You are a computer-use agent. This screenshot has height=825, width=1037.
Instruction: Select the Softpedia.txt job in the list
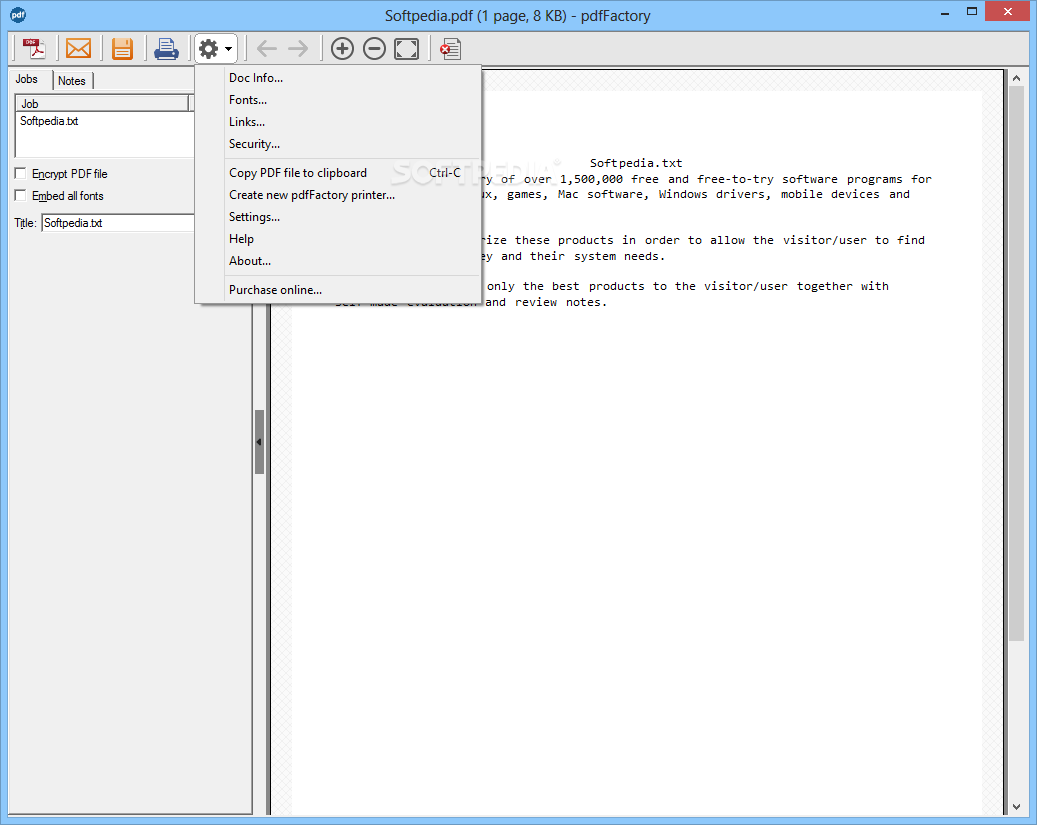pos(49,121)
